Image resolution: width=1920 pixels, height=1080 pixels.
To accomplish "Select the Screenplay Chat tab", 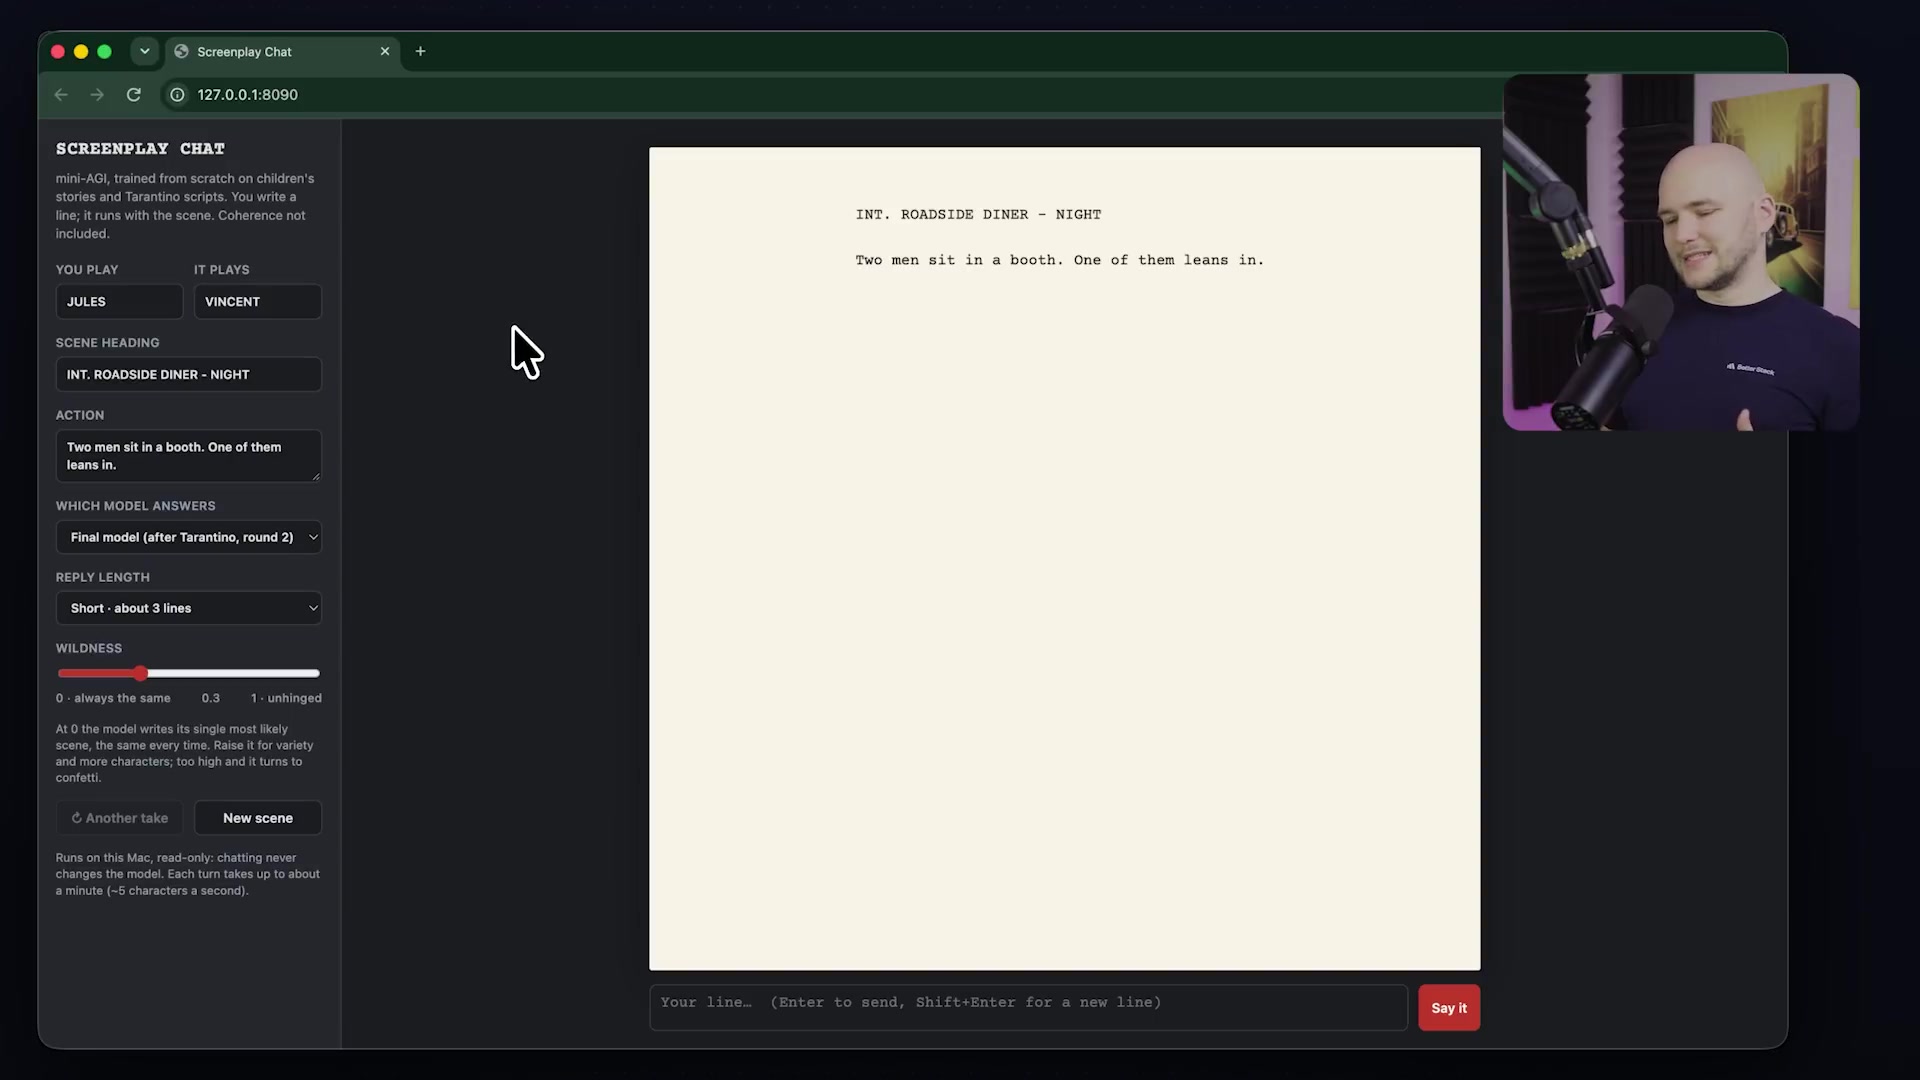I will tap(282, 52).
